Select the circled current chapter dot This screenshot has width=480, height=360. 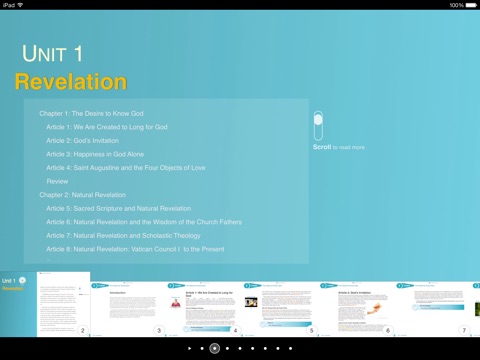(x=215, y=348)
